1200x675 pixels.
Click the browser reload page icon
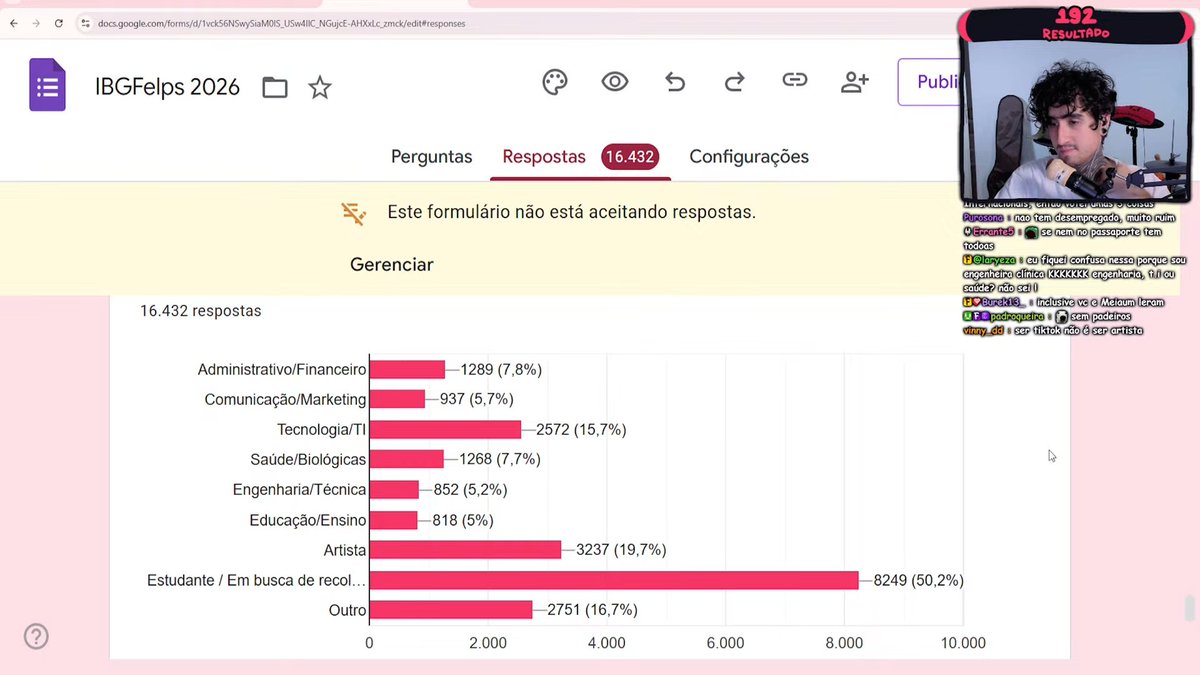(x=60, y=23)
